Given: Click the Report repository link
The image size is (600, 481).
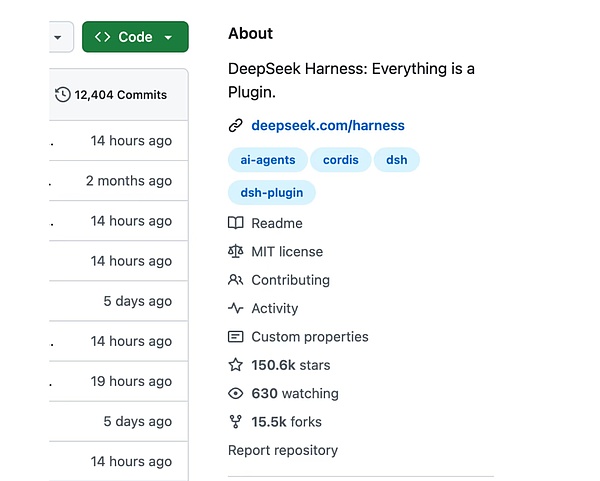Looking at the screenshot, I should [283, 450].
